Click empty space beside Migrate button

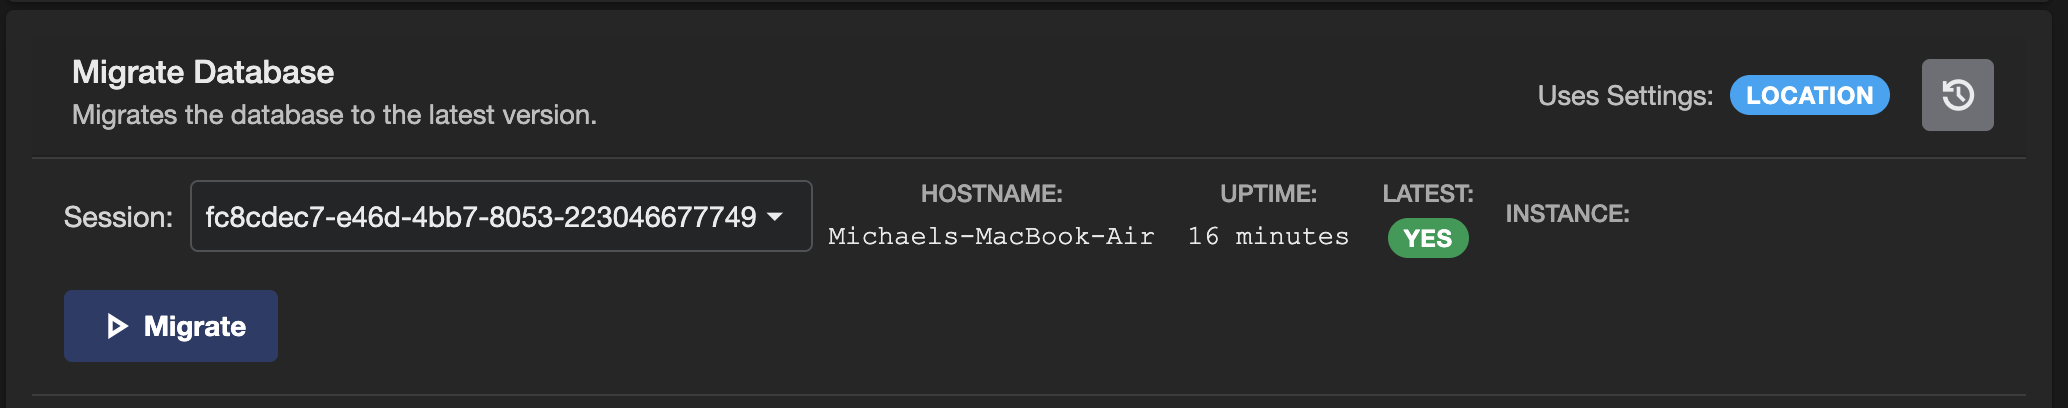pos(1100,326)
